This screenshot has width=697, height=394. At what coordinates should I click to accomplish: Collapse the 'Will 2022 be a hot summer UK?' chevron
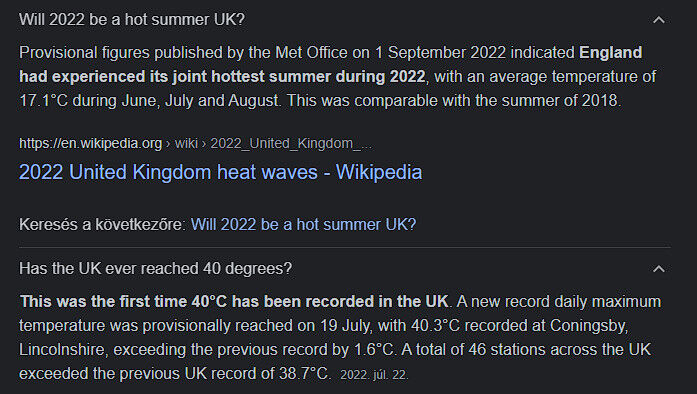tap(659, 20)
